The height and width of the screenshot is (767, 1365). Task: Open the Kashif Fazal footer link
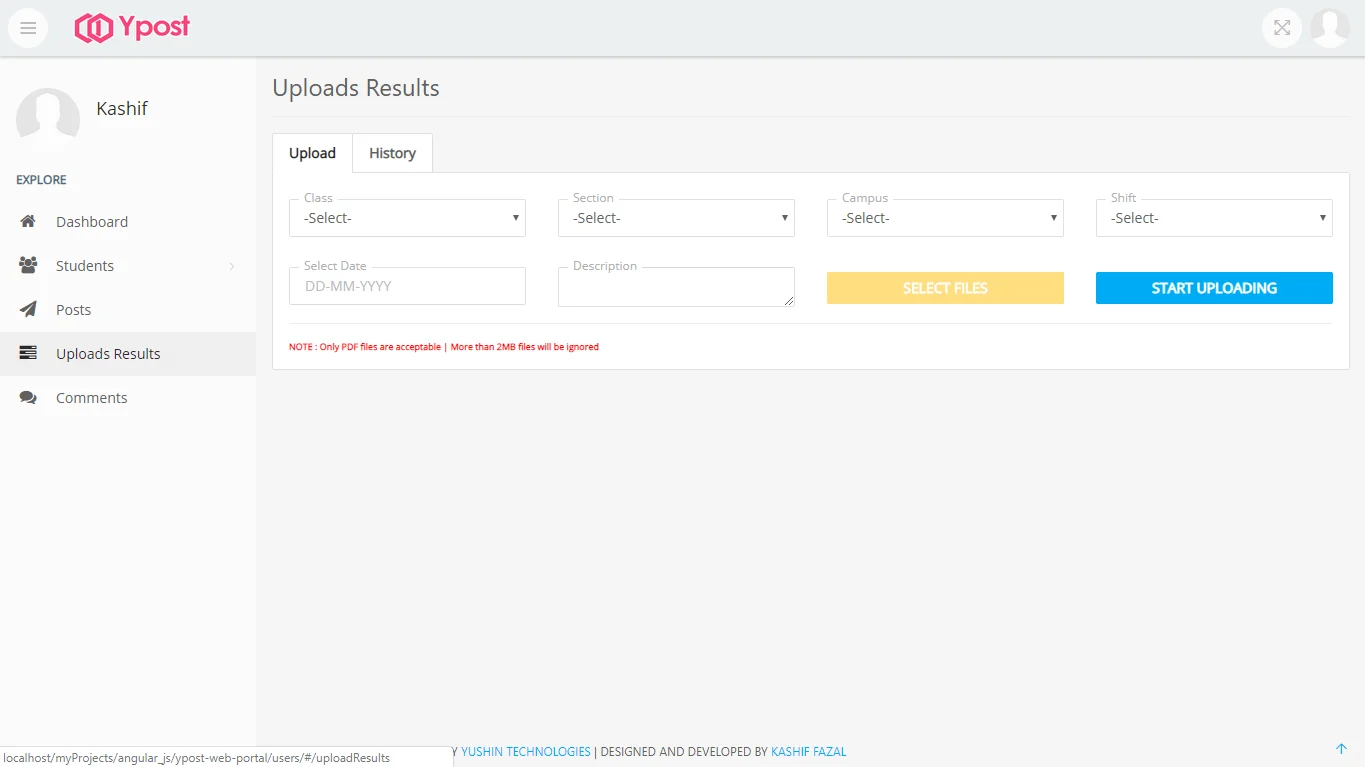point(808,752)
